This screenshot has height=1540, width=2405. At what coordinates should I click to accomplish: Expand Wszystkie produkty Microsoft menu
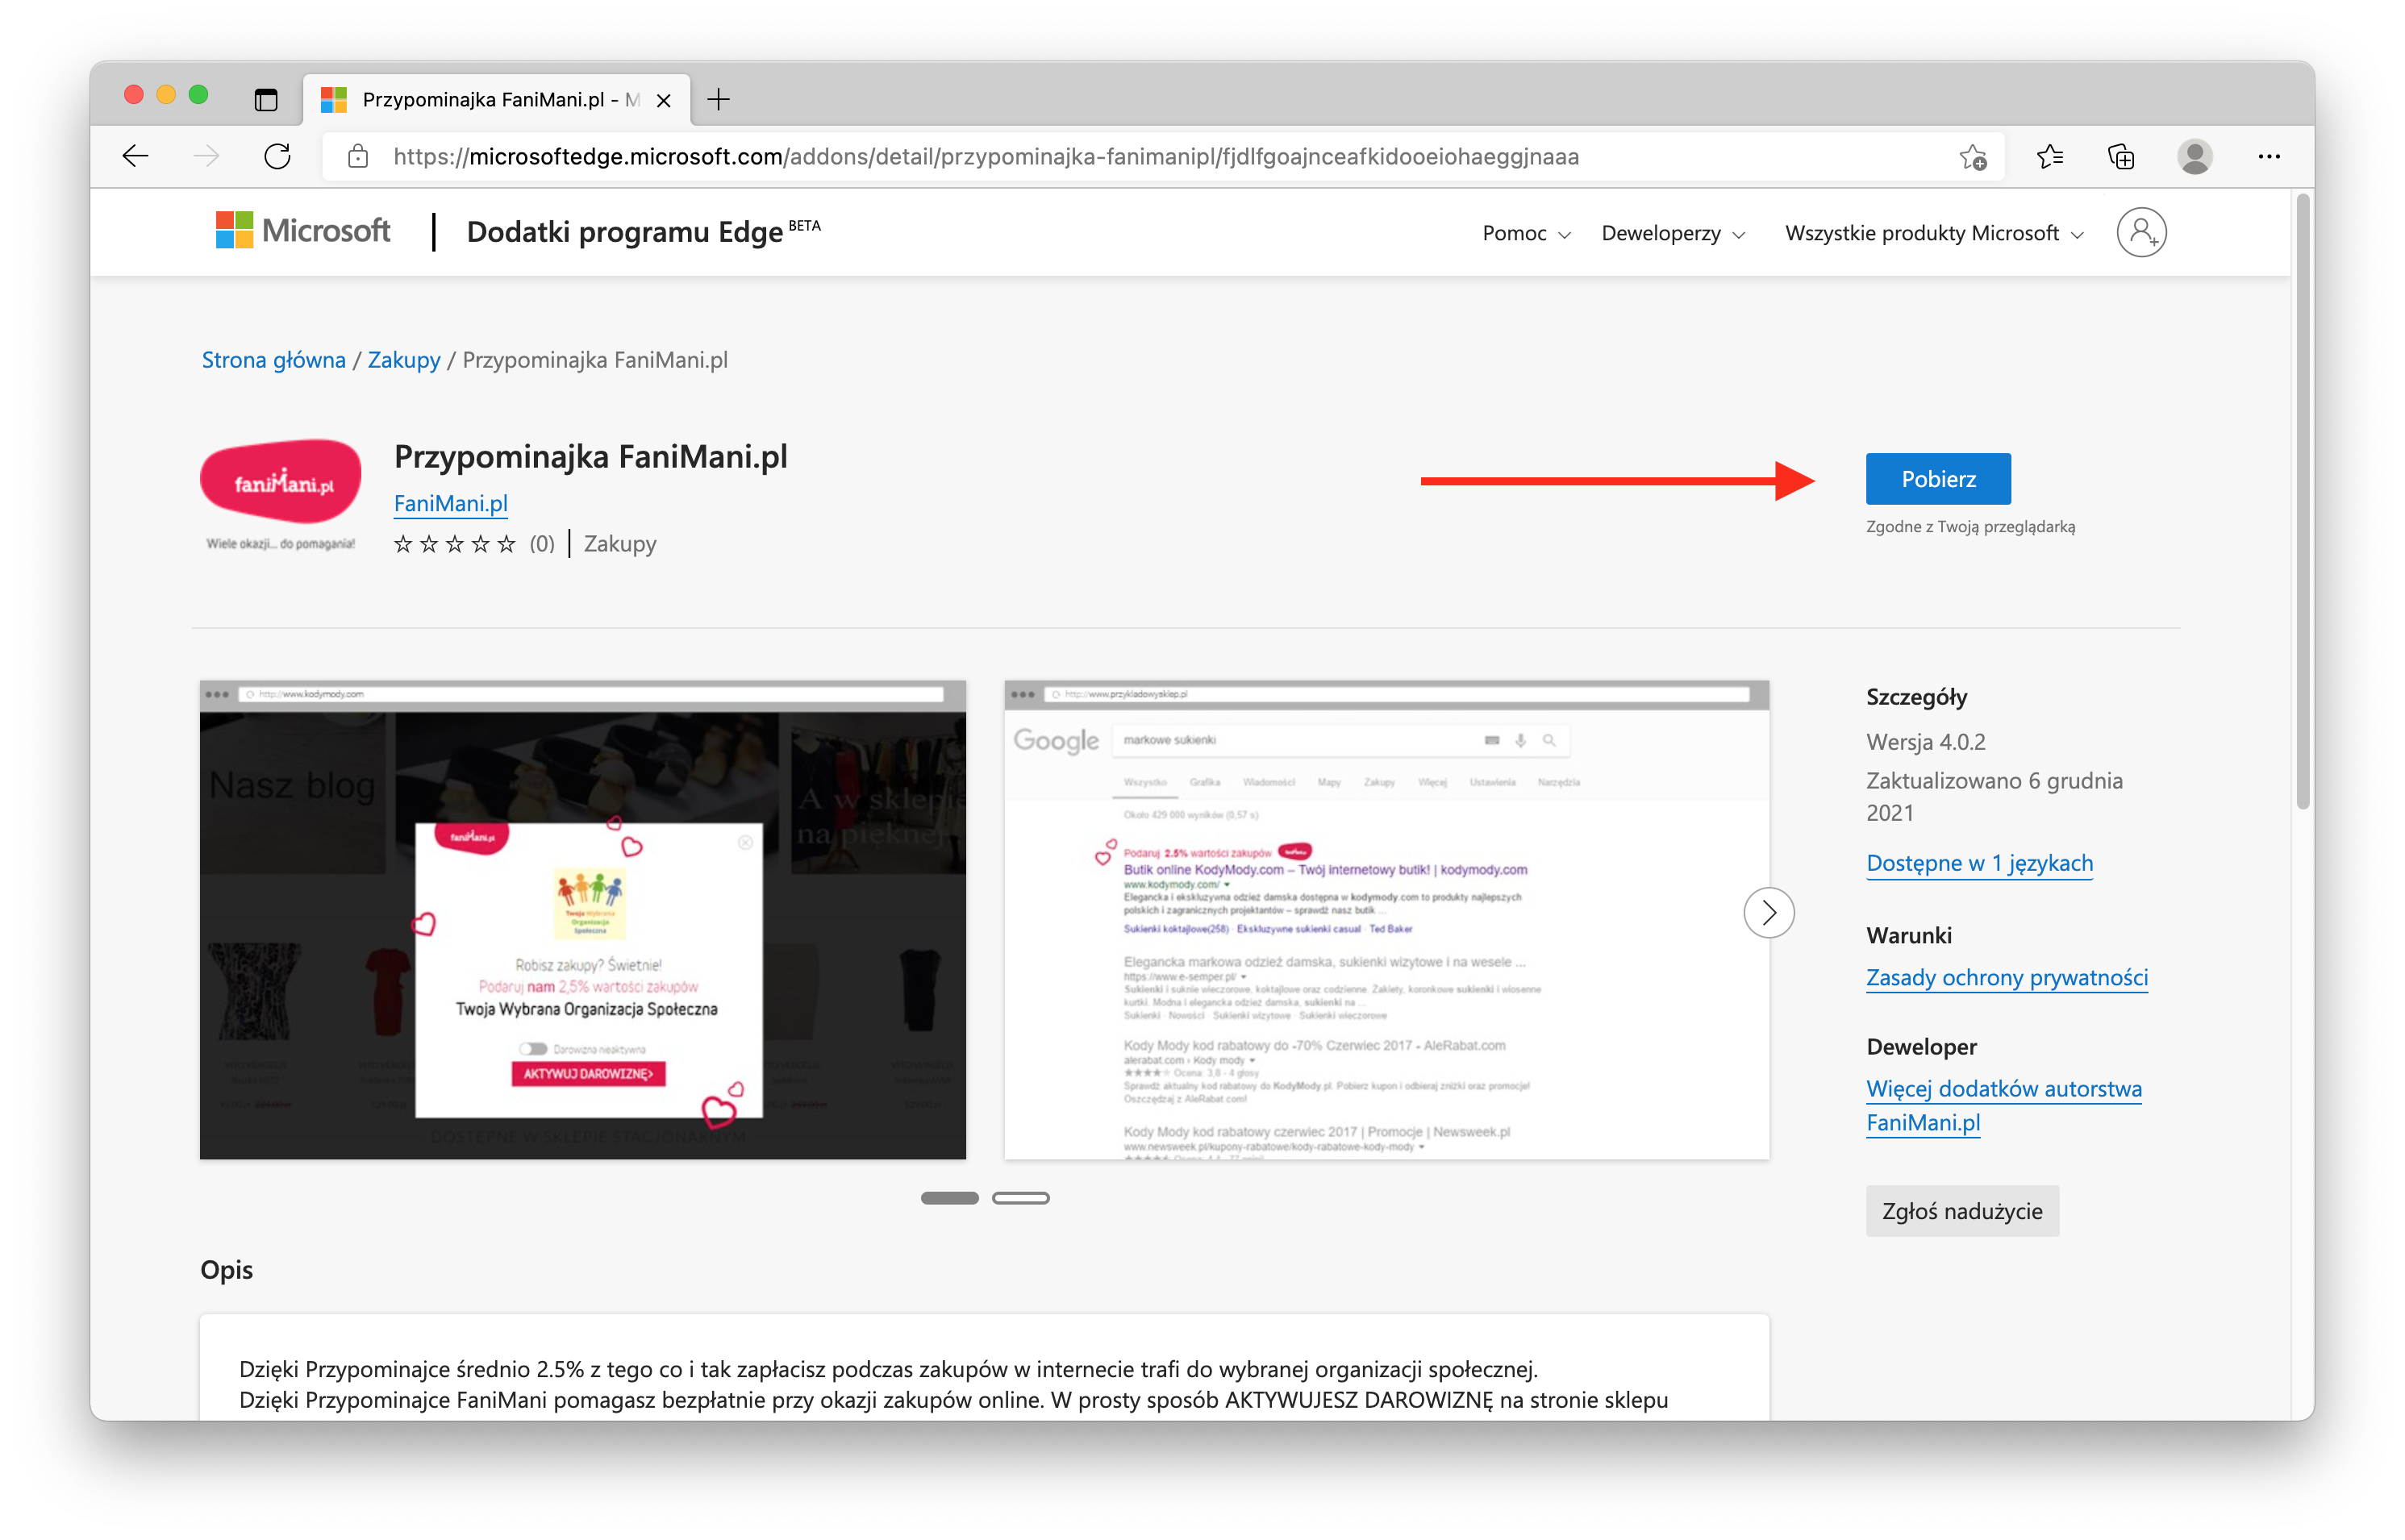1934,233
